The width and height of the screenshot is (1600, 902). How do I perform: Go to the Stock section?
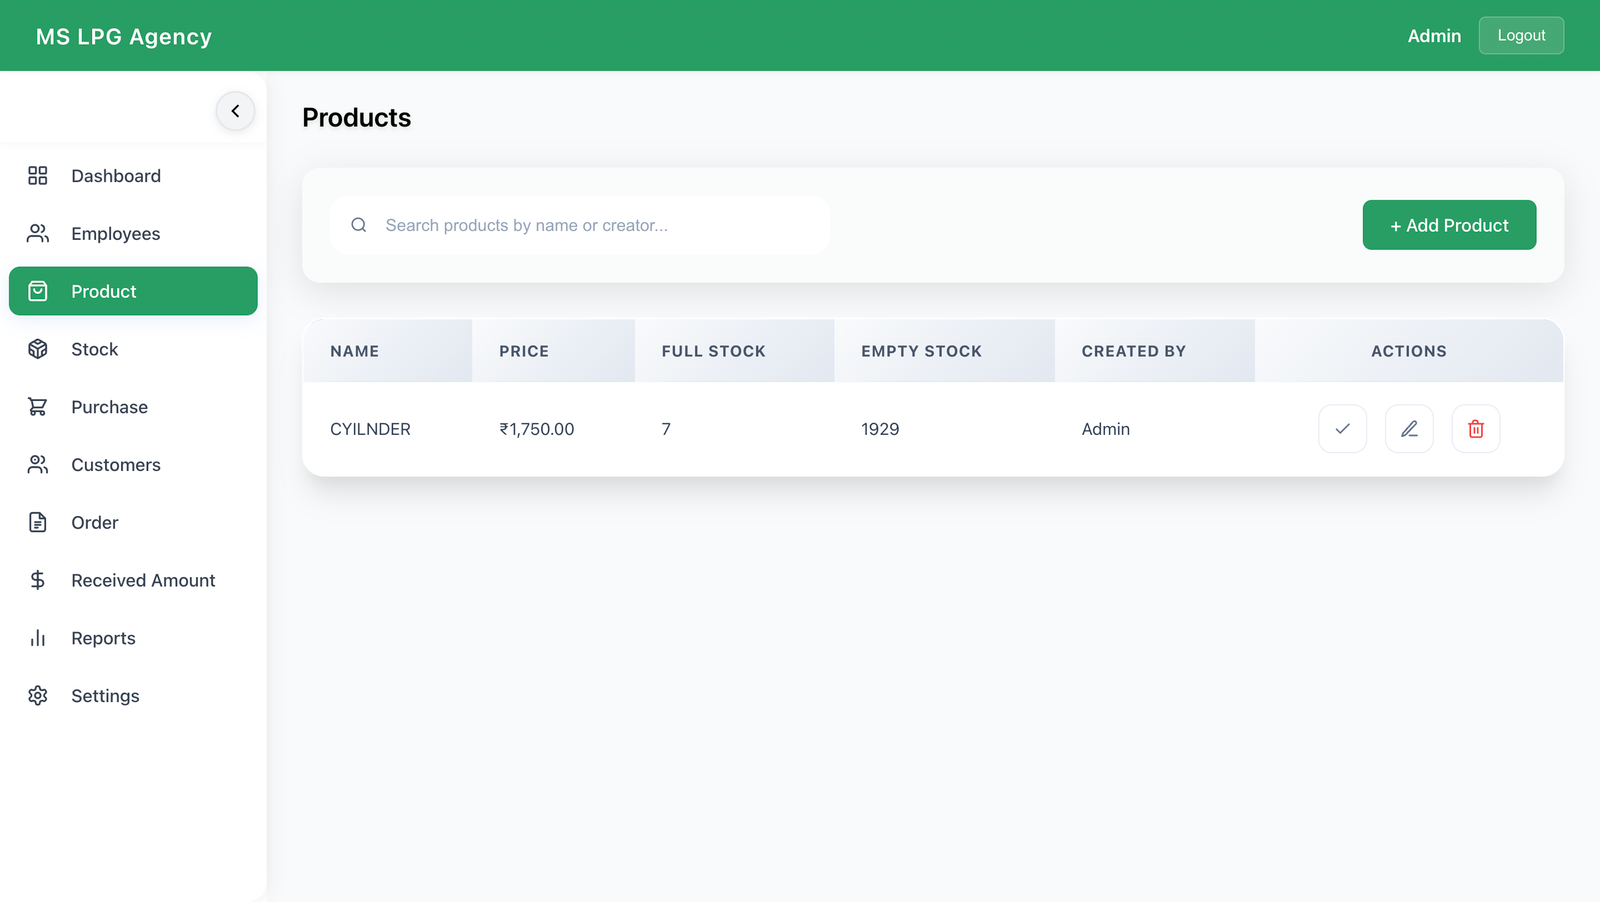(133, 349)
